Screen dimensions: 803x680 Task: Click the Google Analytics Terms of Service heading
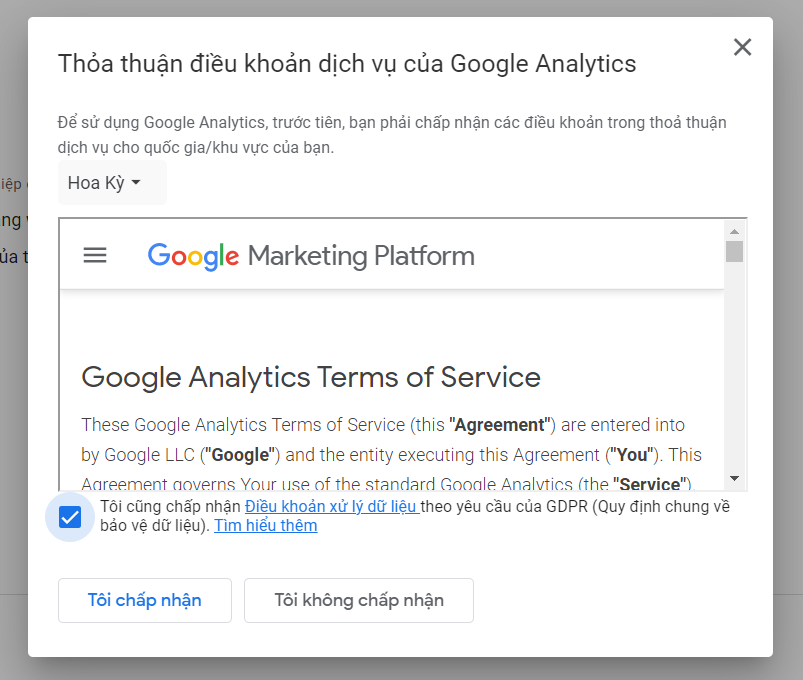(x=311, y=377)
